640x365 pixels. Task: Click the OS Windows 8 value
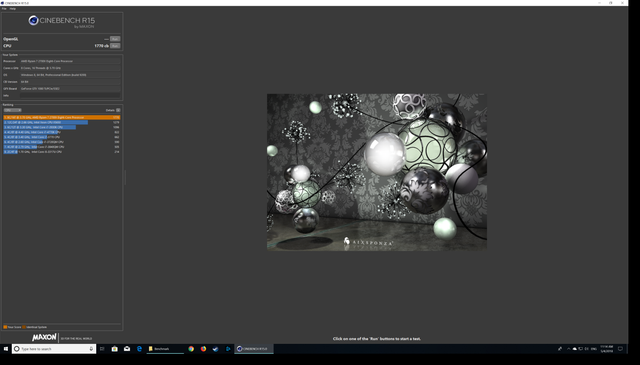point(70,75)
